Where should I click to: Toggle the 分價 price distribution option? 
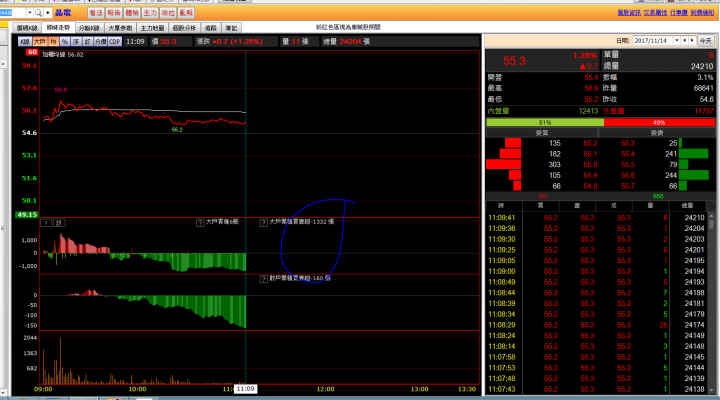[x=101, y=41]
